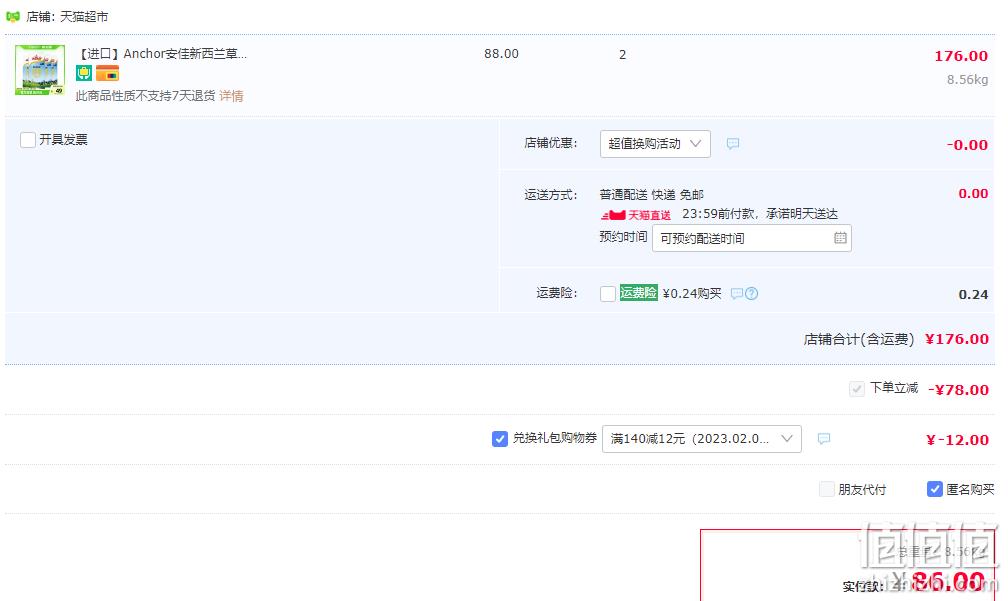This screenshot has height=601, width=1008.
Task: Click the comment icon beside store discount
Action: point(733,143)
